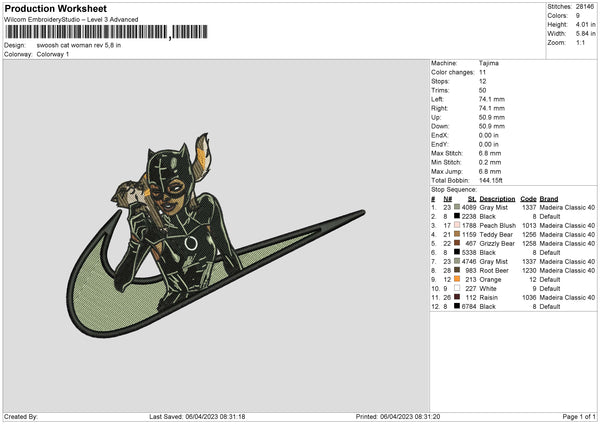The image size is (600, 424).
Task: Click the 'Printed: 06/04/2023 08:31:20' text
Action: point(398,416)
